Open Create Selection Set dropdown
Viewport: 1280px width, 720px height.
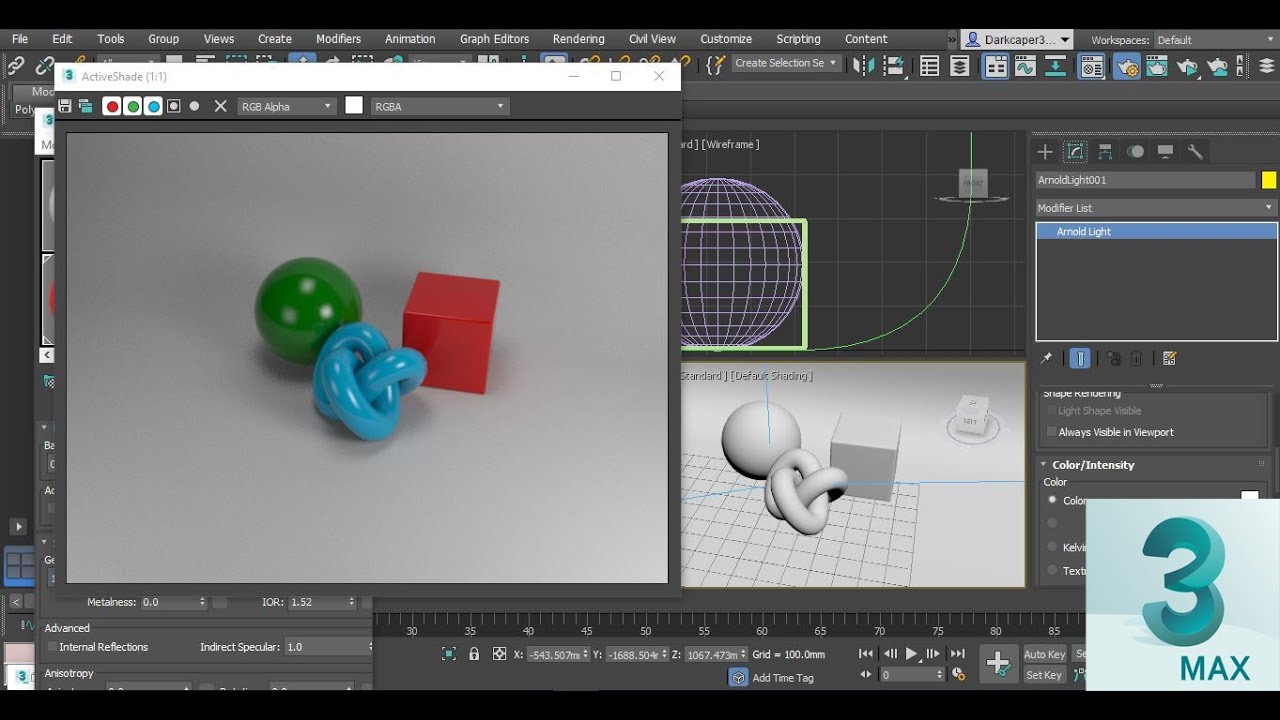coord(786,63)
